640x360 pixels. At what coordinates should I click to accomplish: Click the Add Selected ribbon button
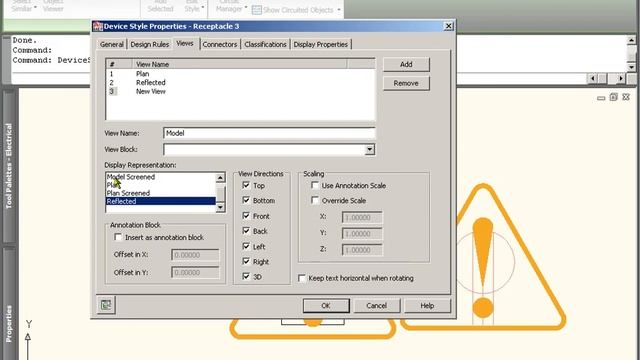coord(160,6)
